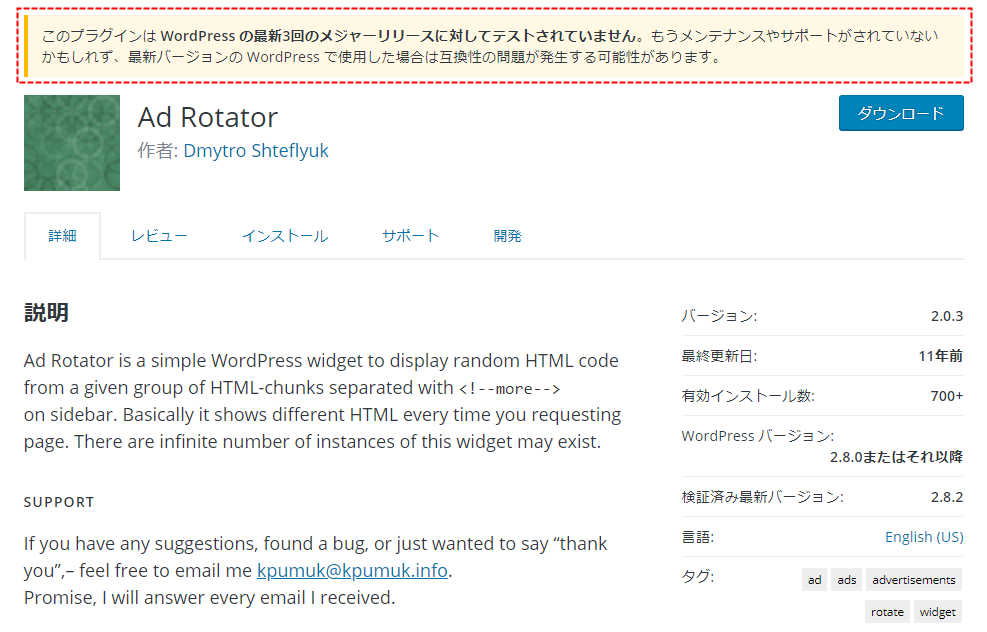The height and width of the screenshot is (632, 987).
Task: Open the English (US) language link
Action: pyautogui.click(x=924, y=537)
